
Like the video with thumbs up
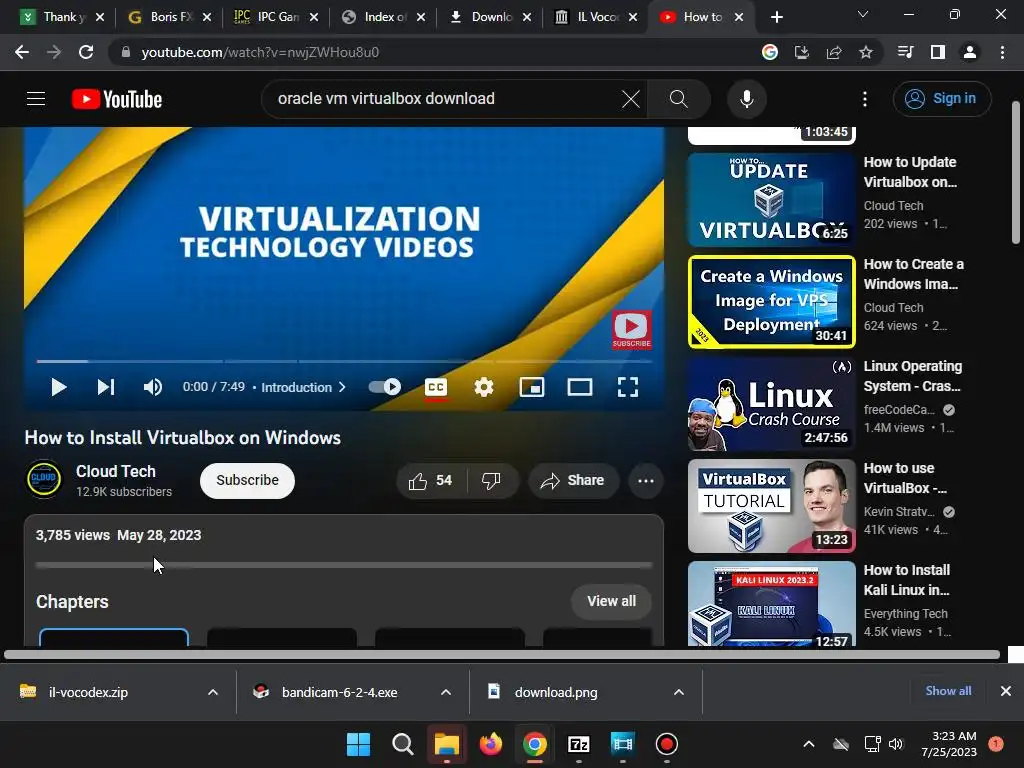click(x=430, y=481)
